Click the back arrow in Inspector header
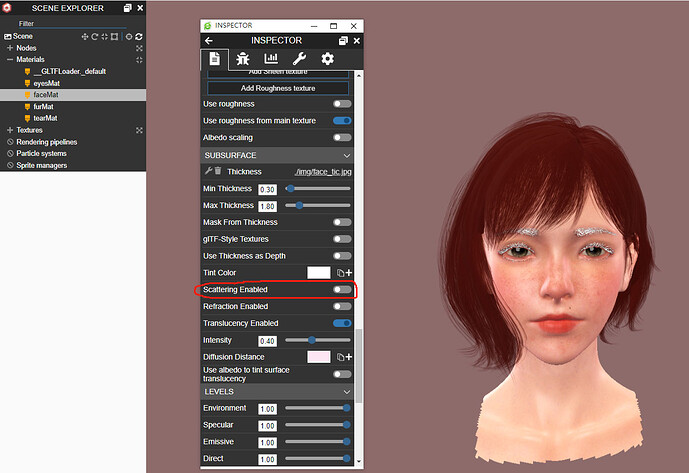This screenshot has height=473, width=689. pos(209,41)
